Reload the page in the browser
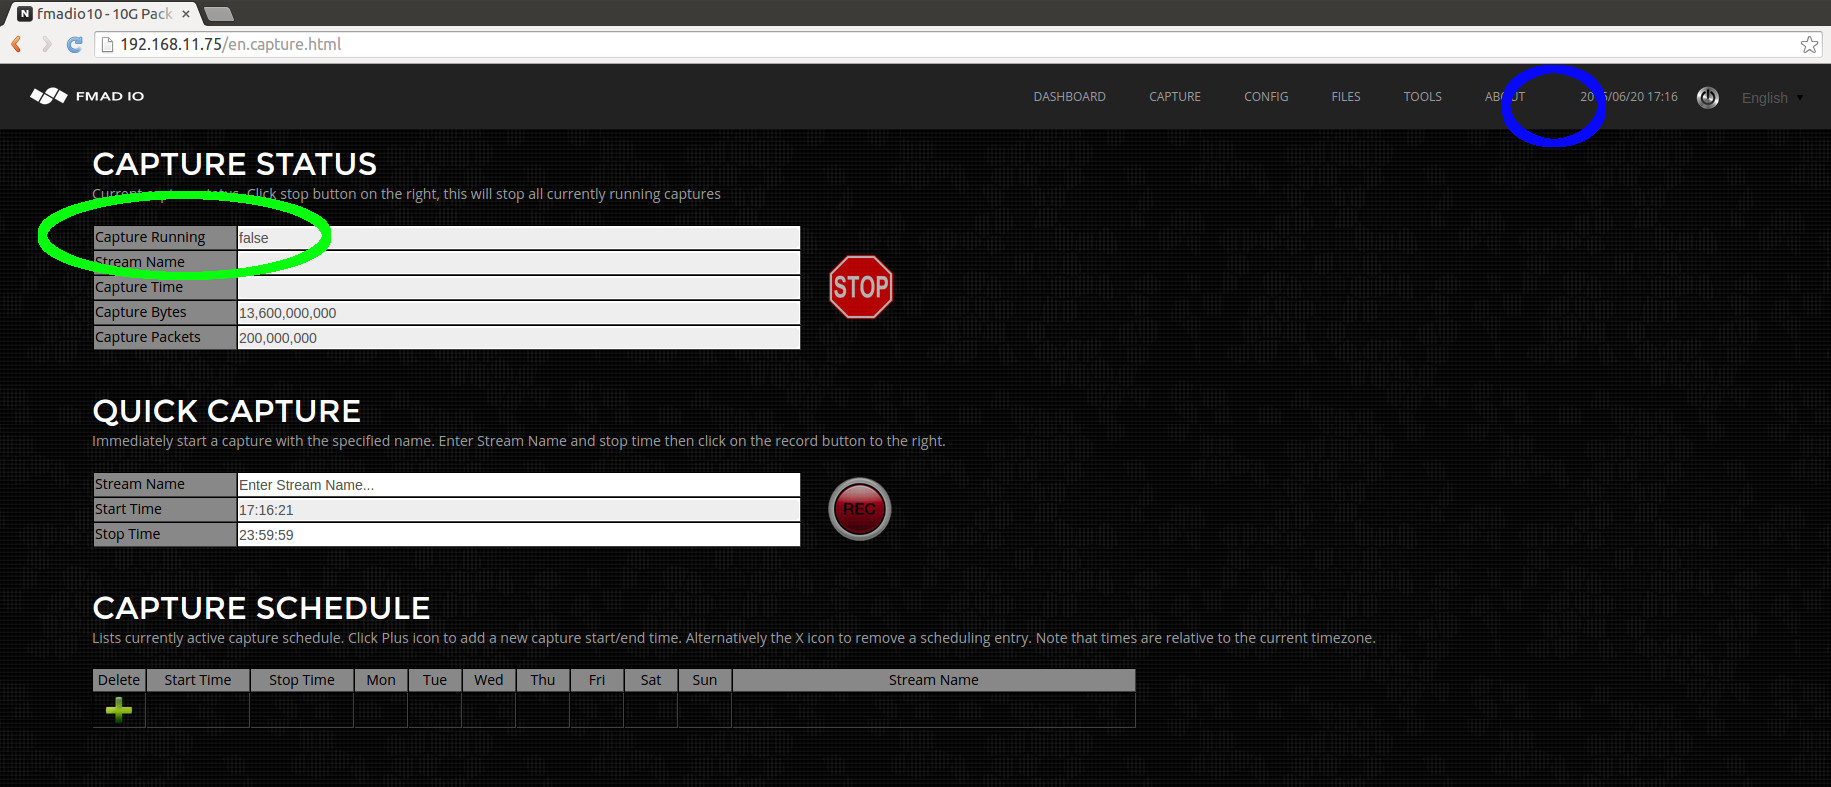 coord(74,44)
